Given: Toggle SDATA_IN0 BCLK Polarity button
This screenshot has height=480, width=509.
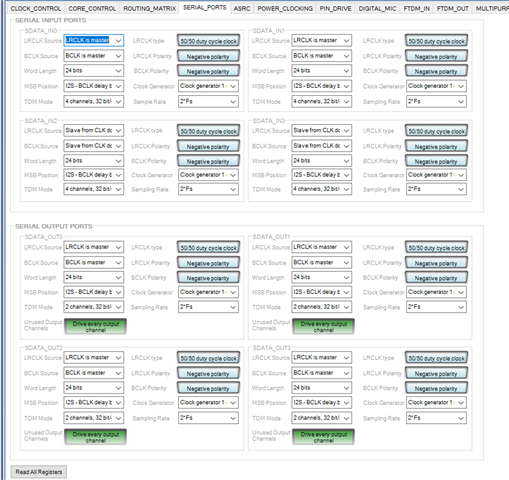Looking at the screenshot, I should pyautogui.click(x=208, y=71).
